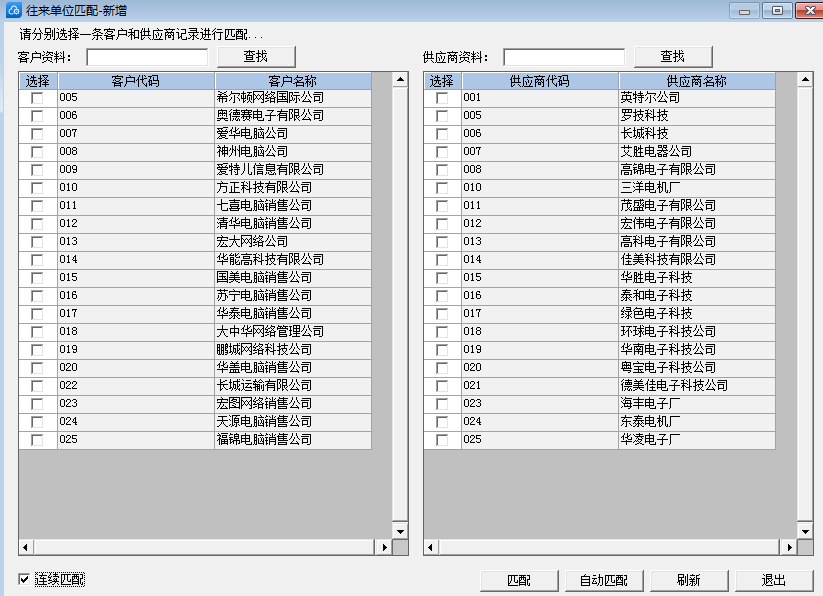The image size is (823, 596).
Task: Select supplier name 华凌电子厂
Action: click(x=650, y=439)
